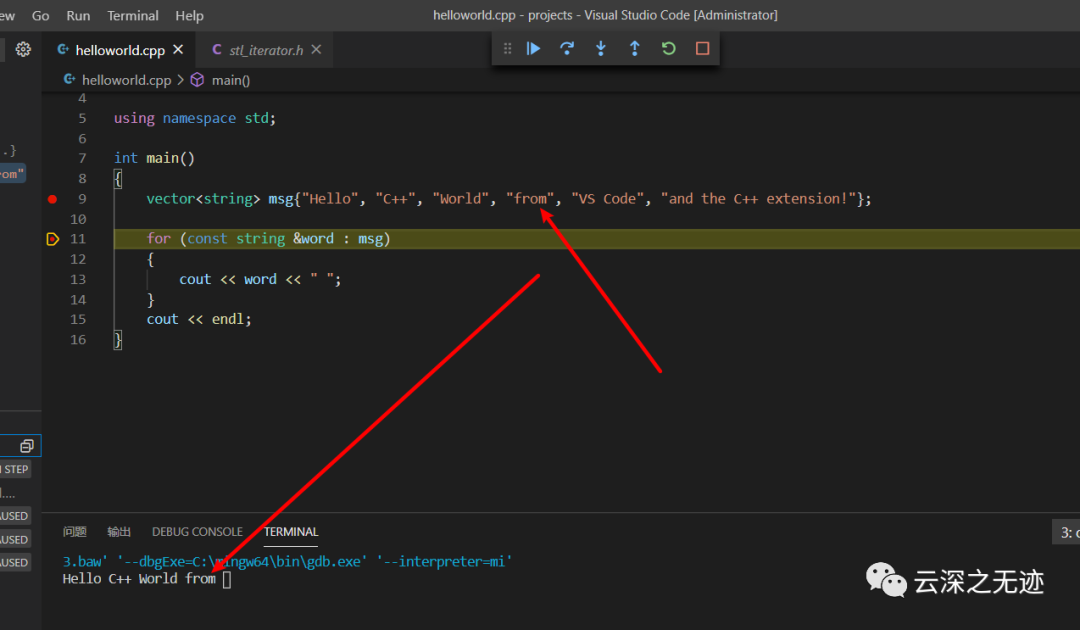Click the debug Continue button
This screenshot has height=630, width=1080.
(533, 49)
